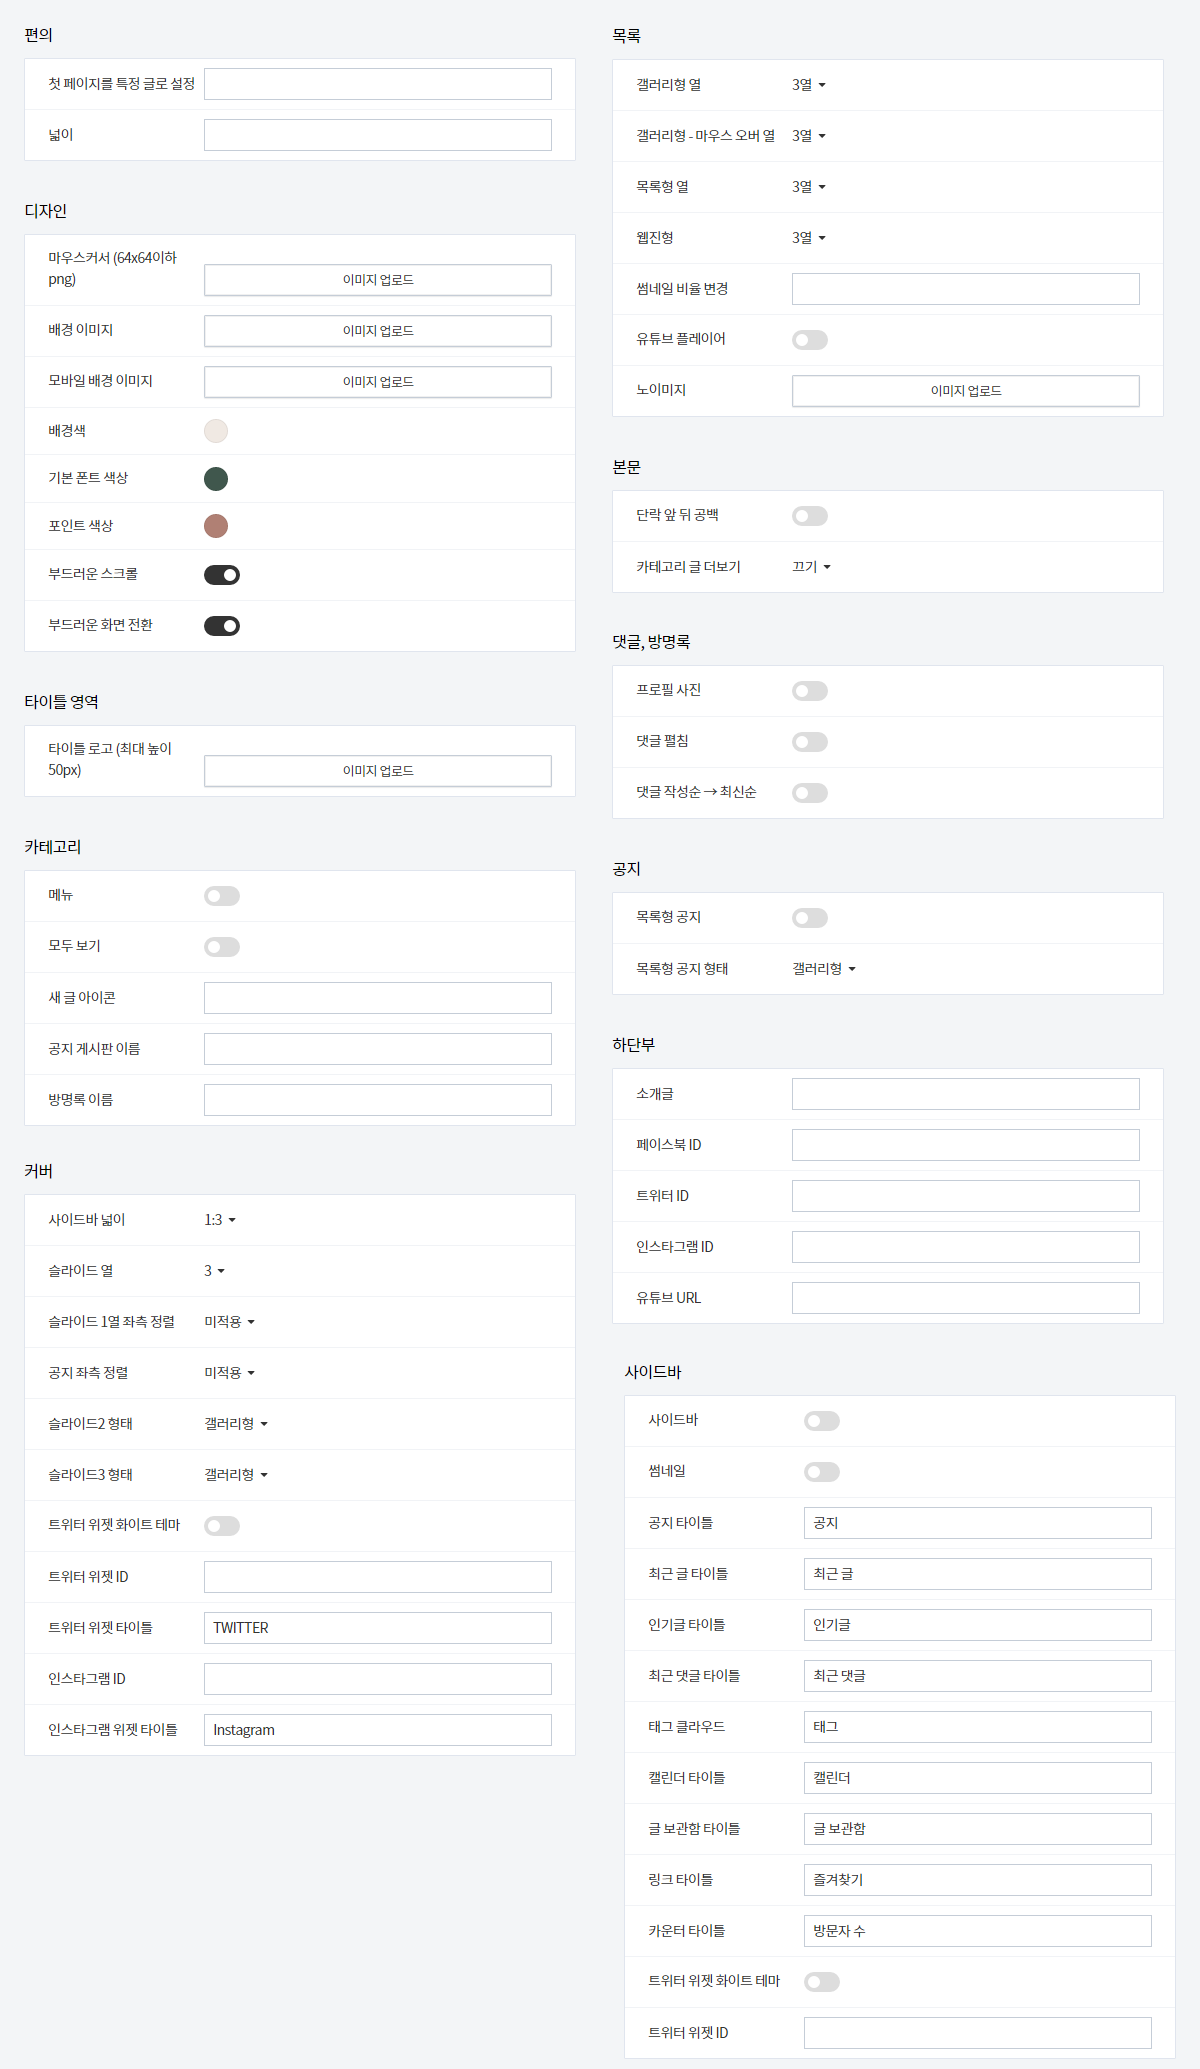Open 사이드바 넓이 1:3 dropdown

(220, 1220)
